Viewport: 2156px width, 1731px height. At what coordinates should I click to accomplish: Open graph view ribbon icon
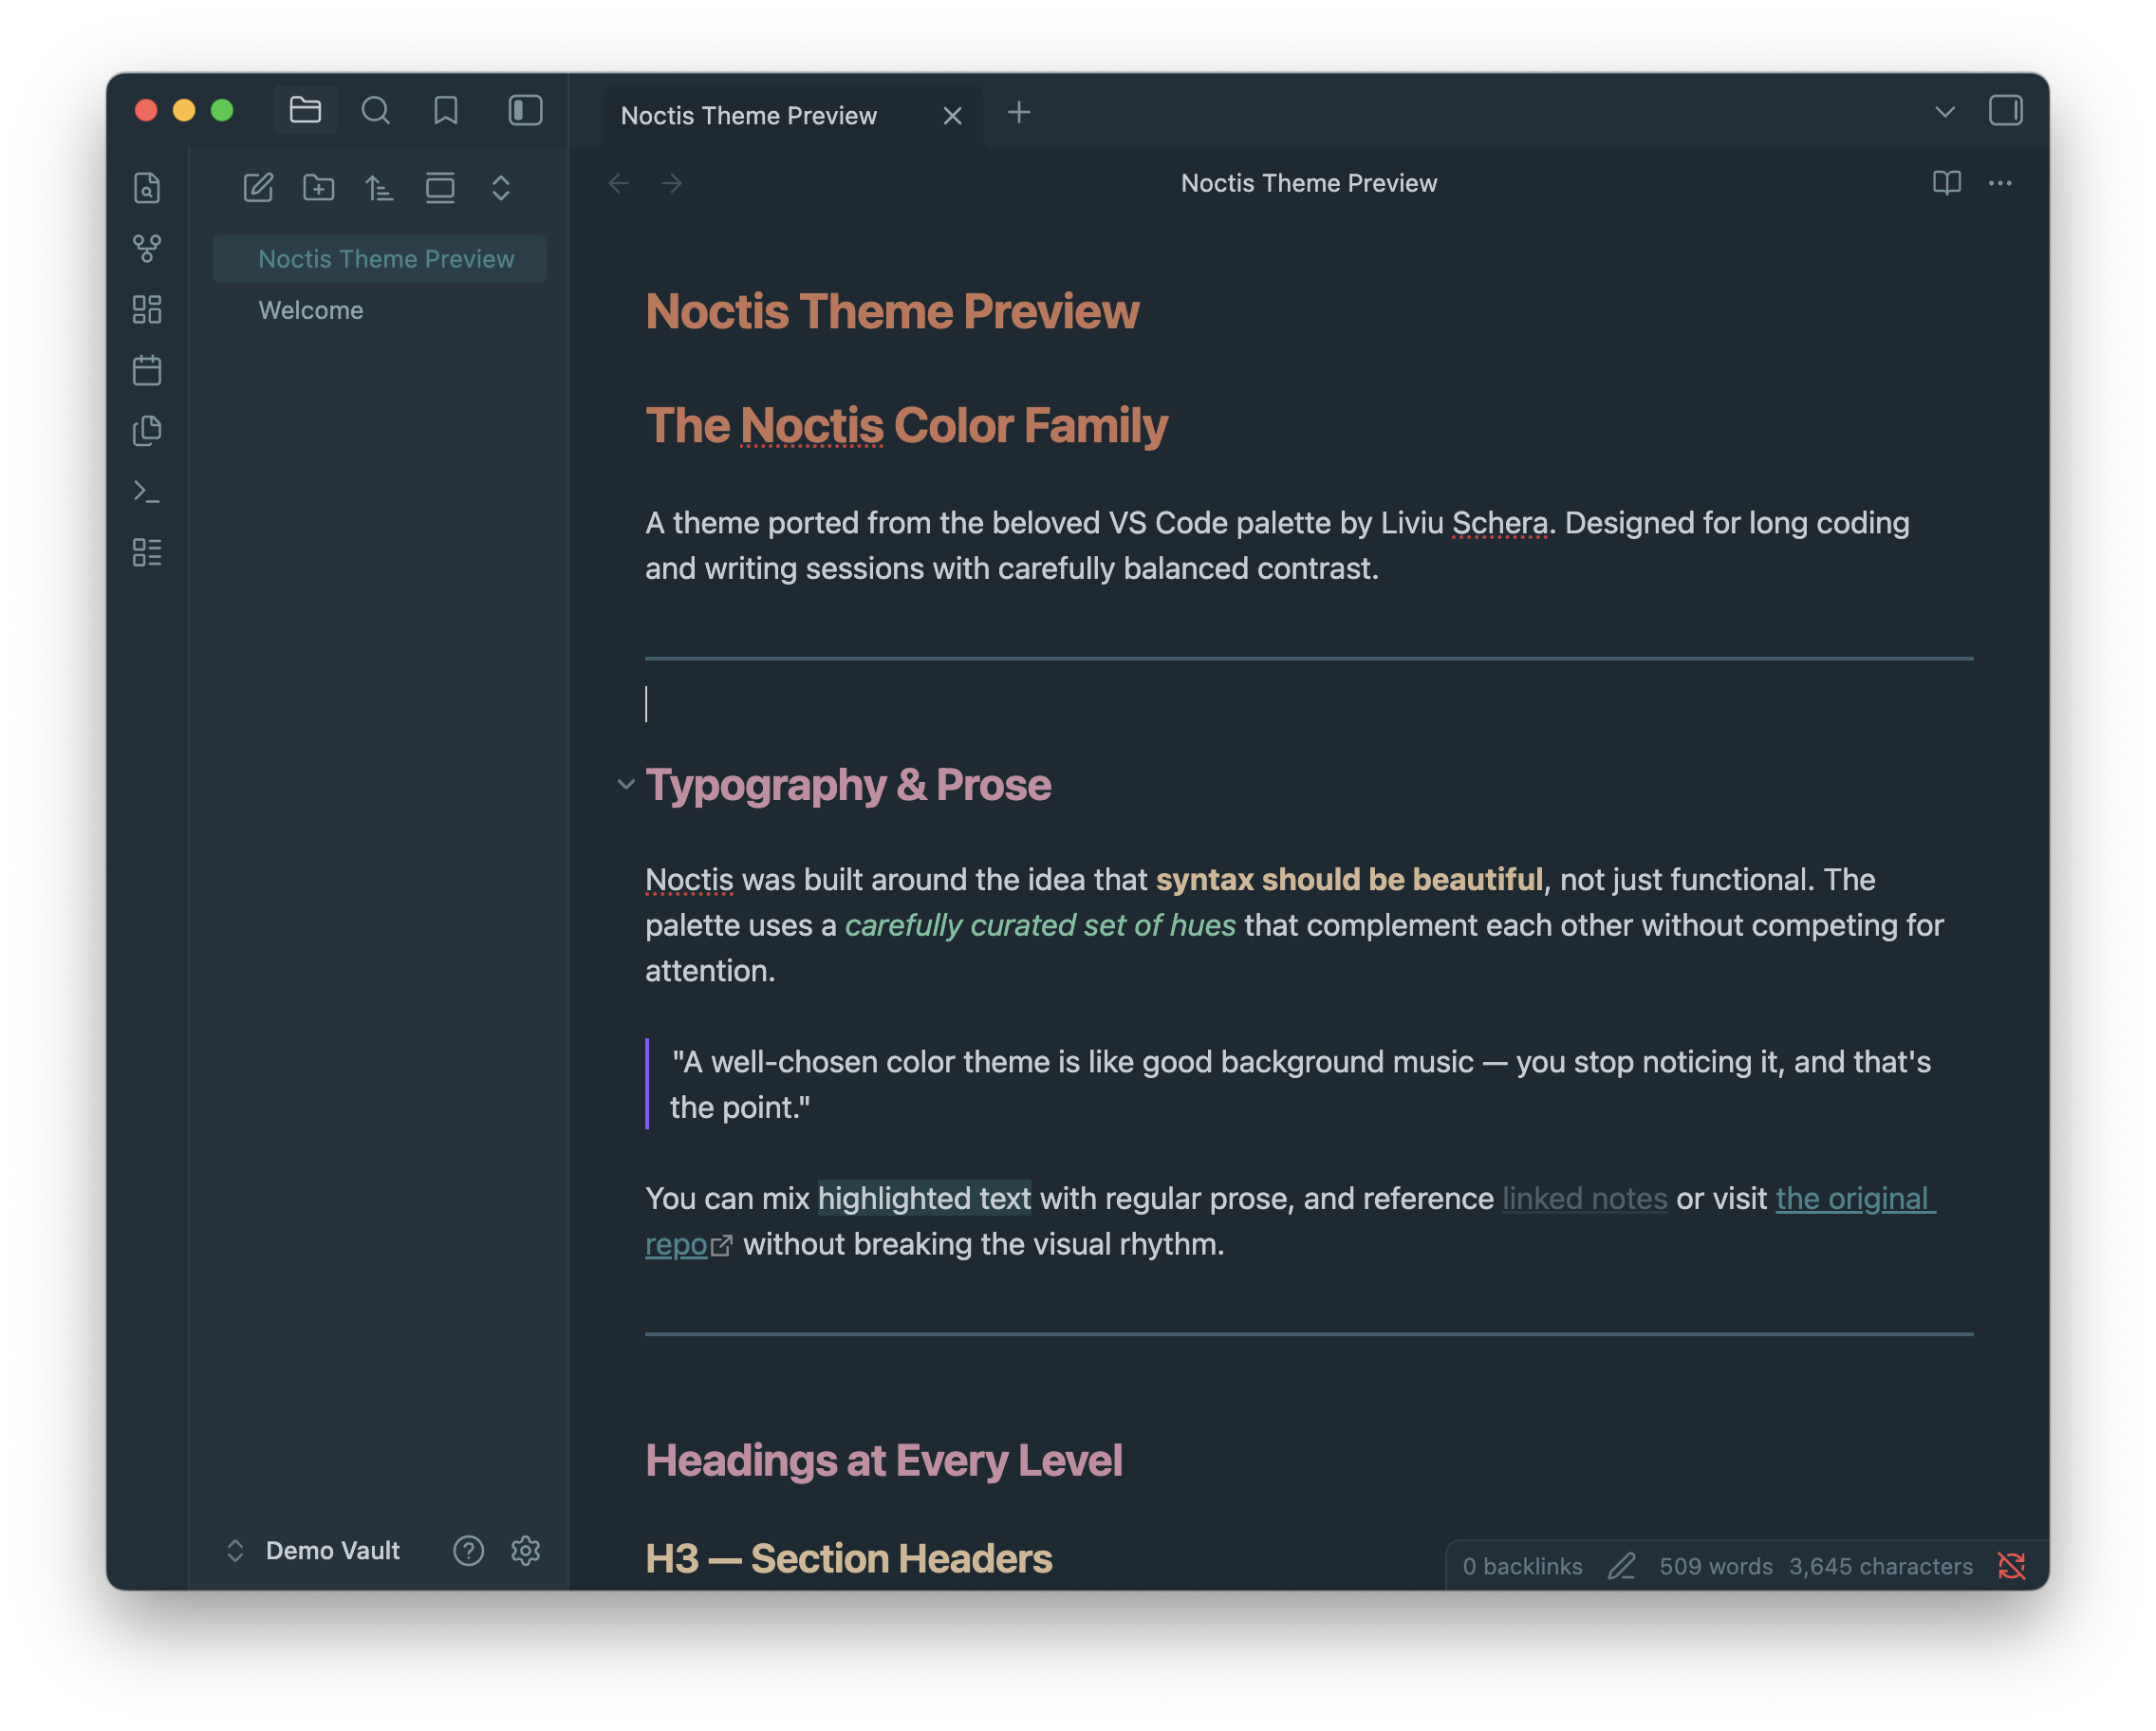pos(147,249)
